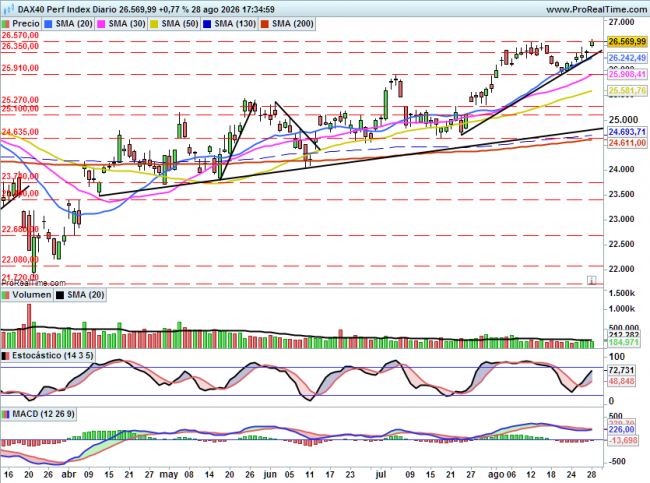
Task: Select the level label 24.635,00
Action: click(20, 132)
